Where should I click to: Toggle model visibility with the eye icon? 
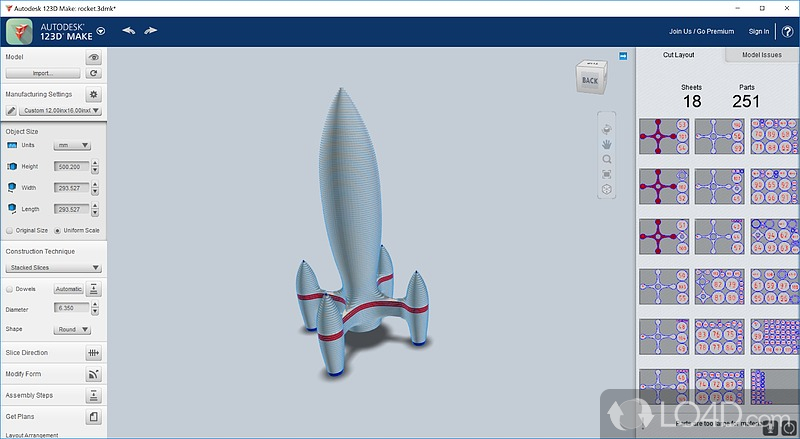[93, 57]
